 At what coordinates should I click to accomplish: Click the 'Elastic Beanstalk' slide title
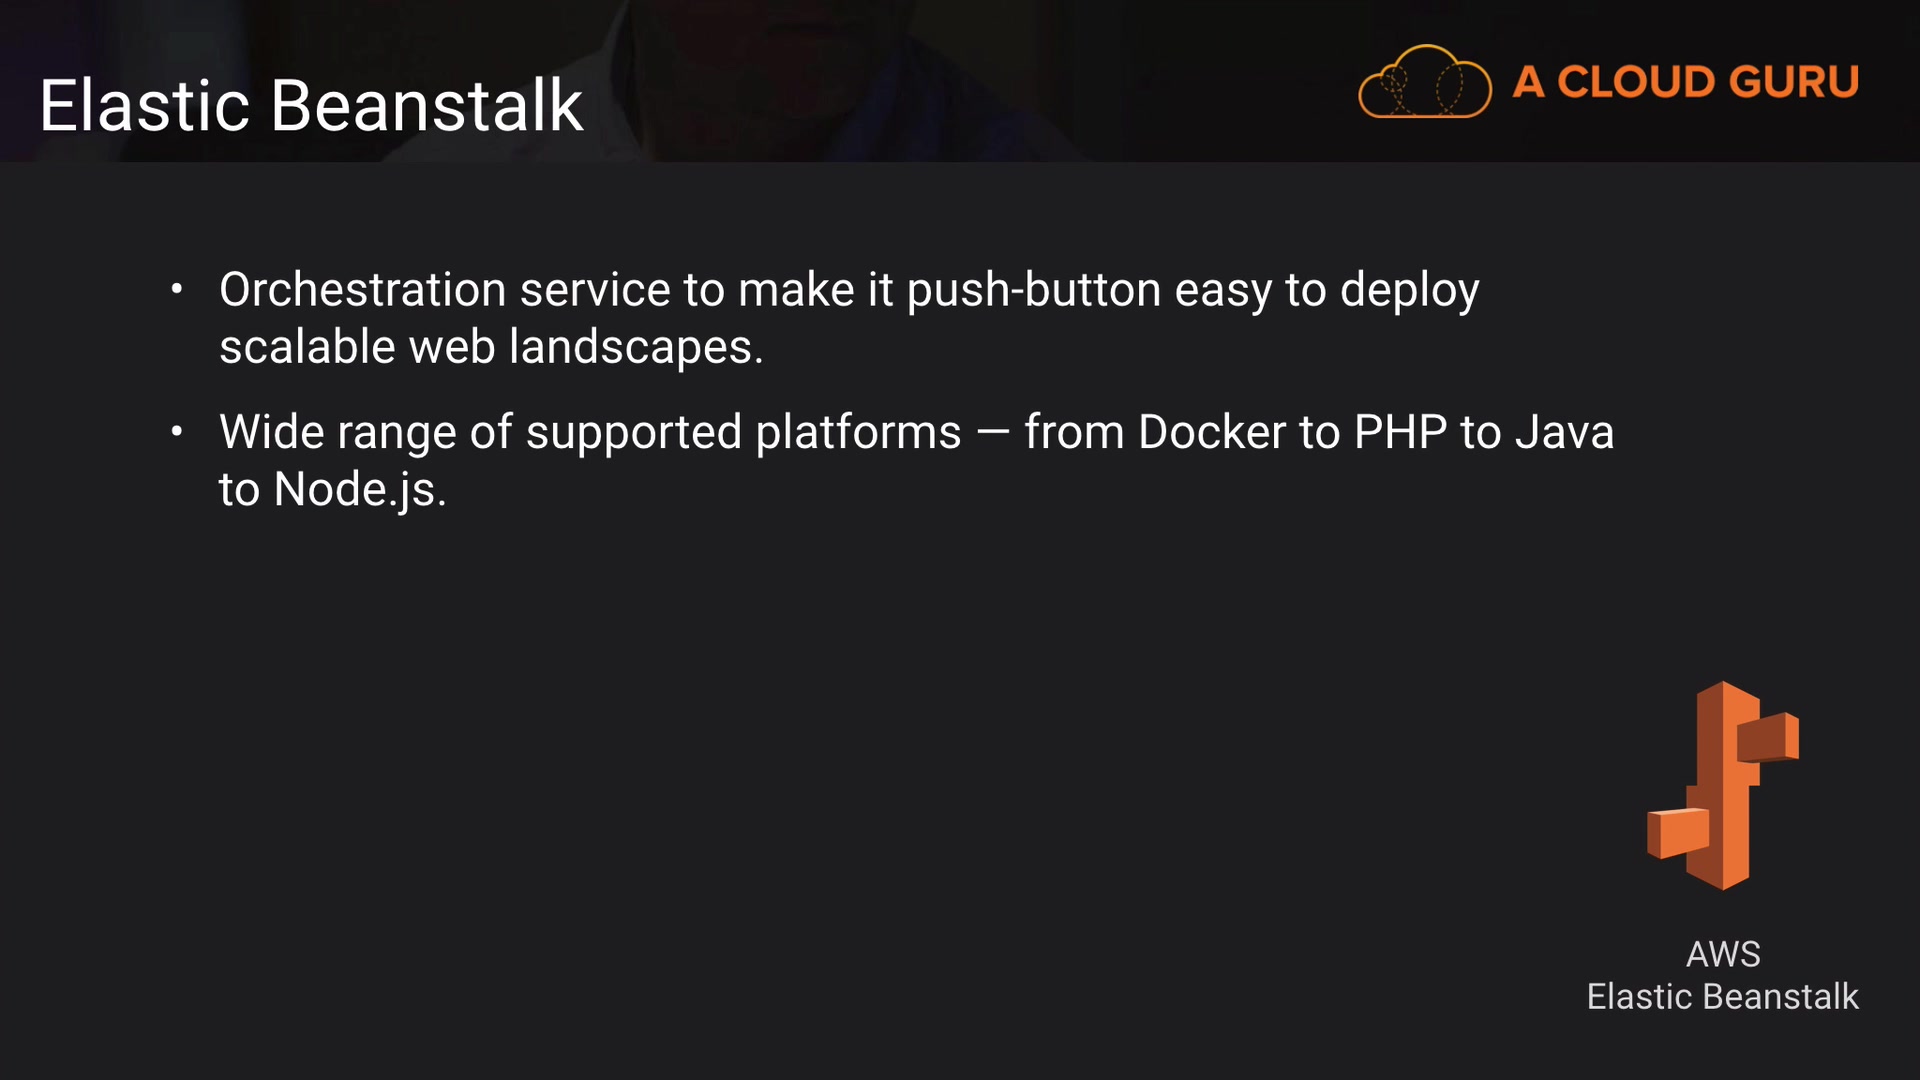pyautogui.click(x=311, y=106)
